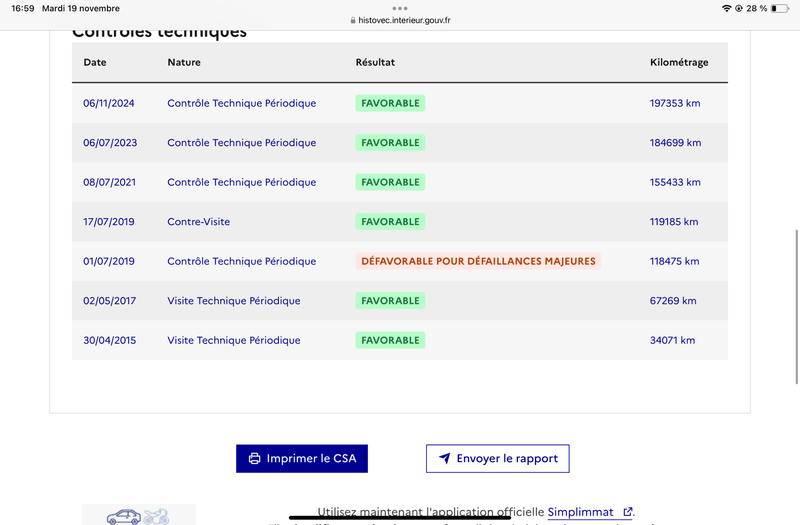
Task: Click the FAVORABLE badge in the 08/07/2021 row
Action: [x=390, y=182]
